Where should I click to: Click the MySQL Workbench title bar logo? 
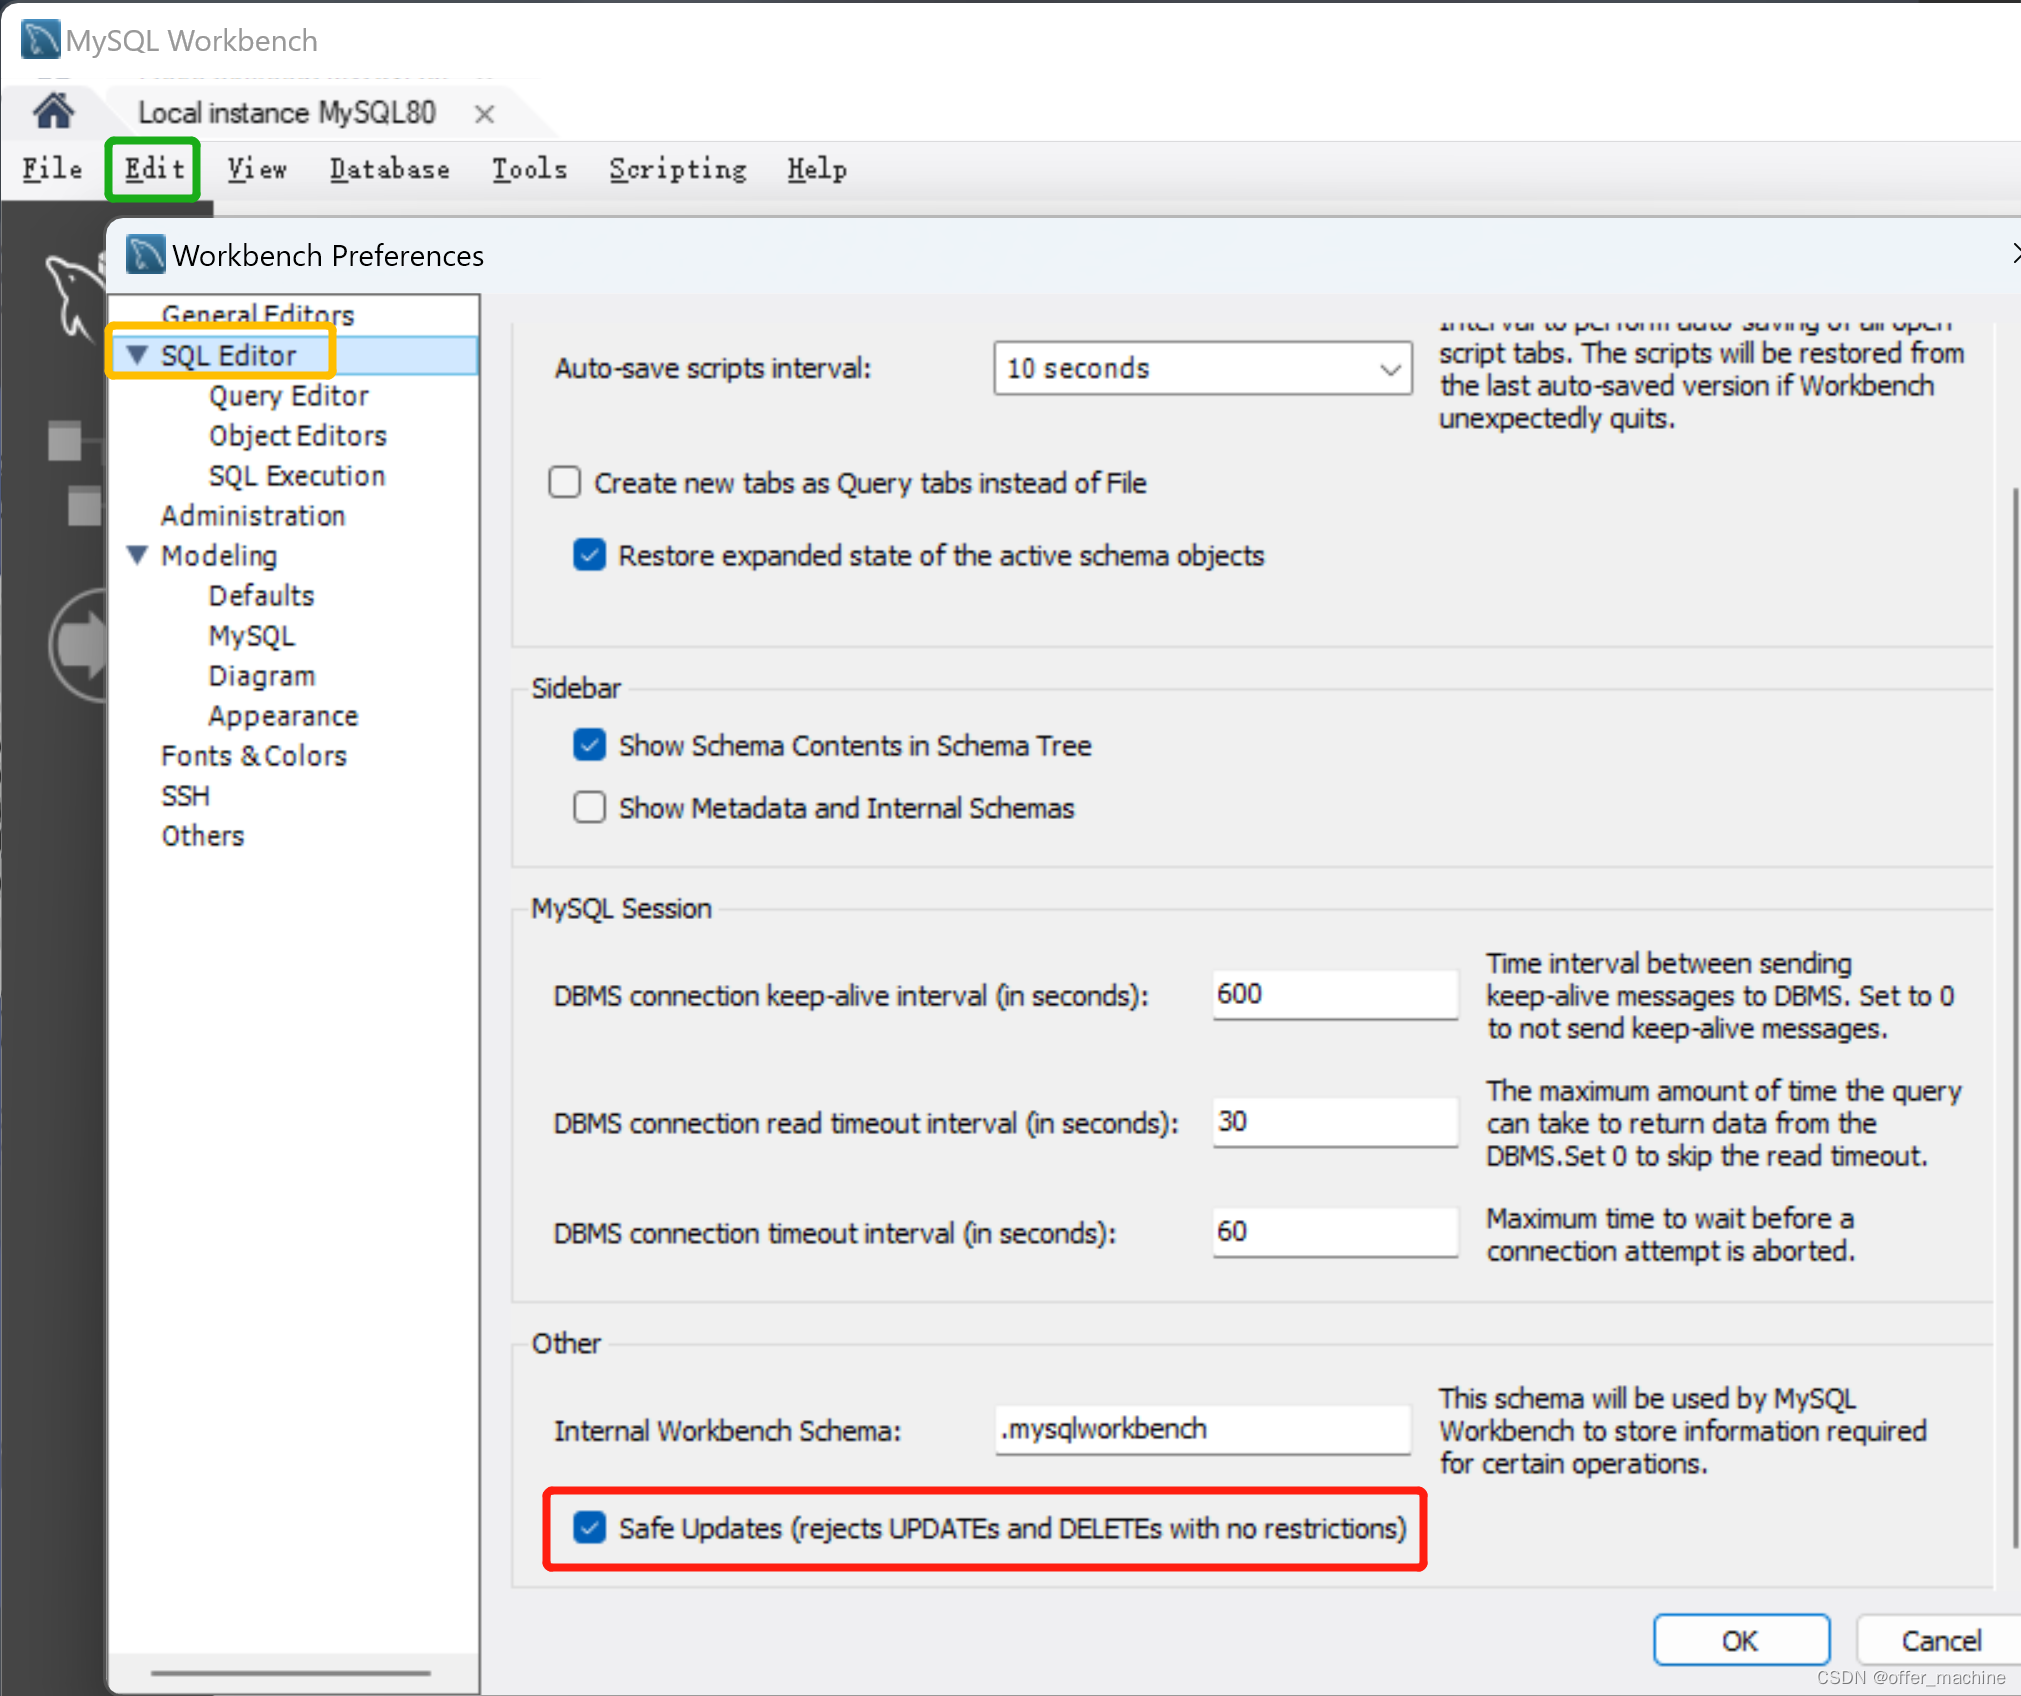(x=40, y=40)
